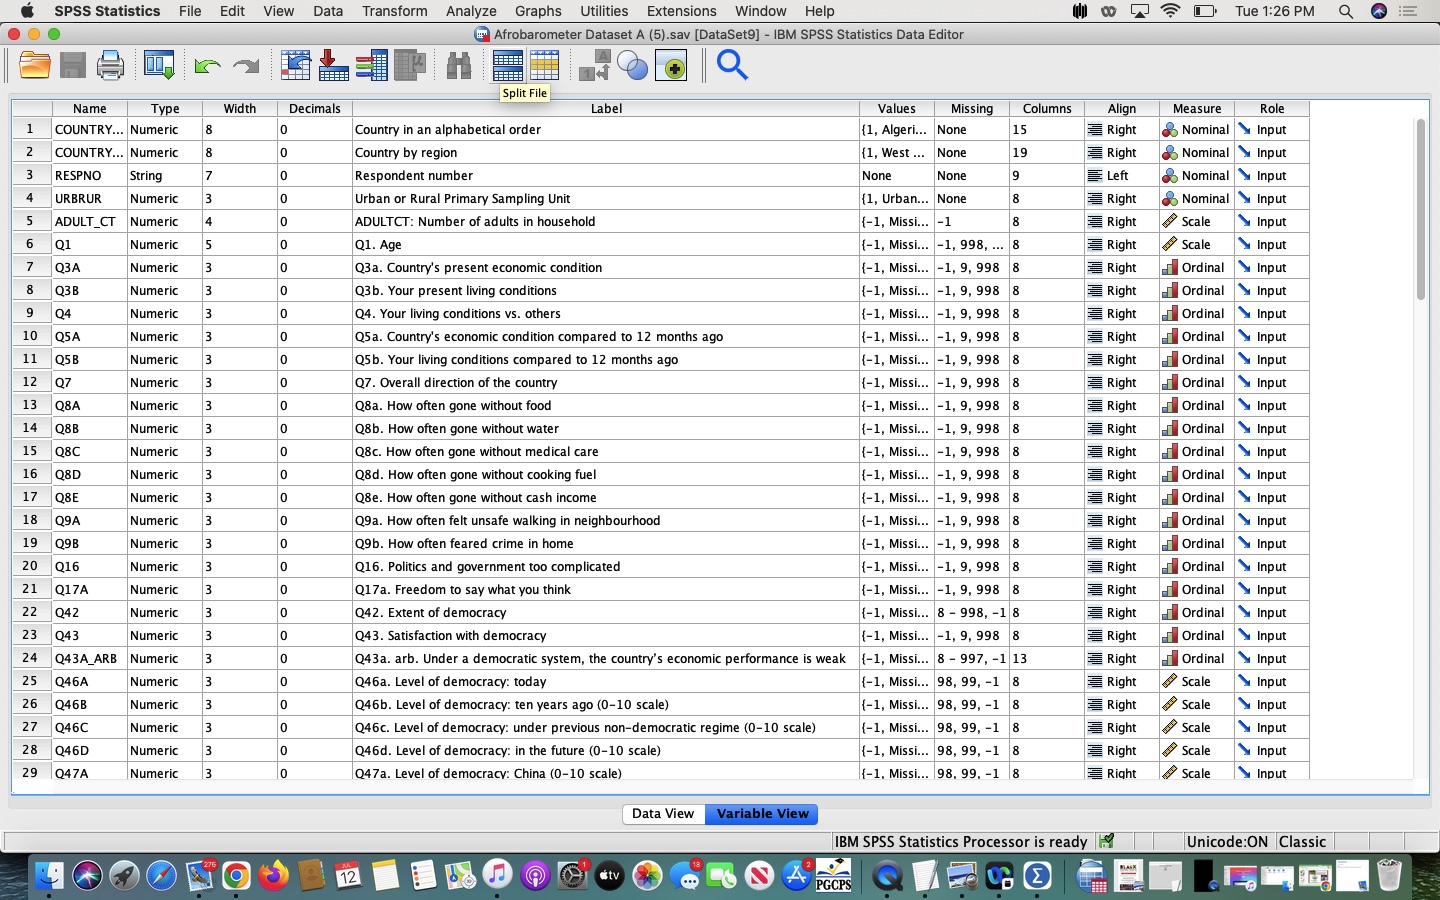Open the Analyze menu
Viewport: 1440px width, 900px height.
(470, 11)
